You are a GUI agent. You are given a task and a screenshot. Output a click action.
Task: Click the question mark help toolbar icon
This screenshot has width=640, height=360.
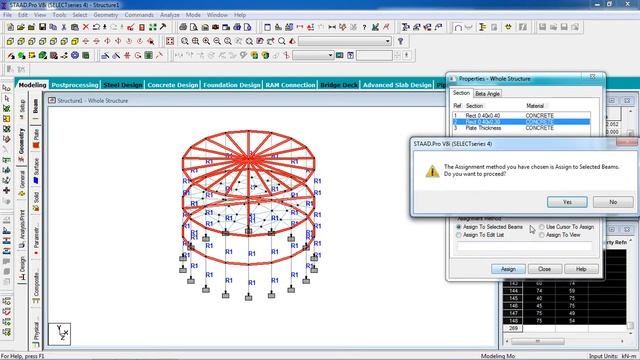(364, 27)
